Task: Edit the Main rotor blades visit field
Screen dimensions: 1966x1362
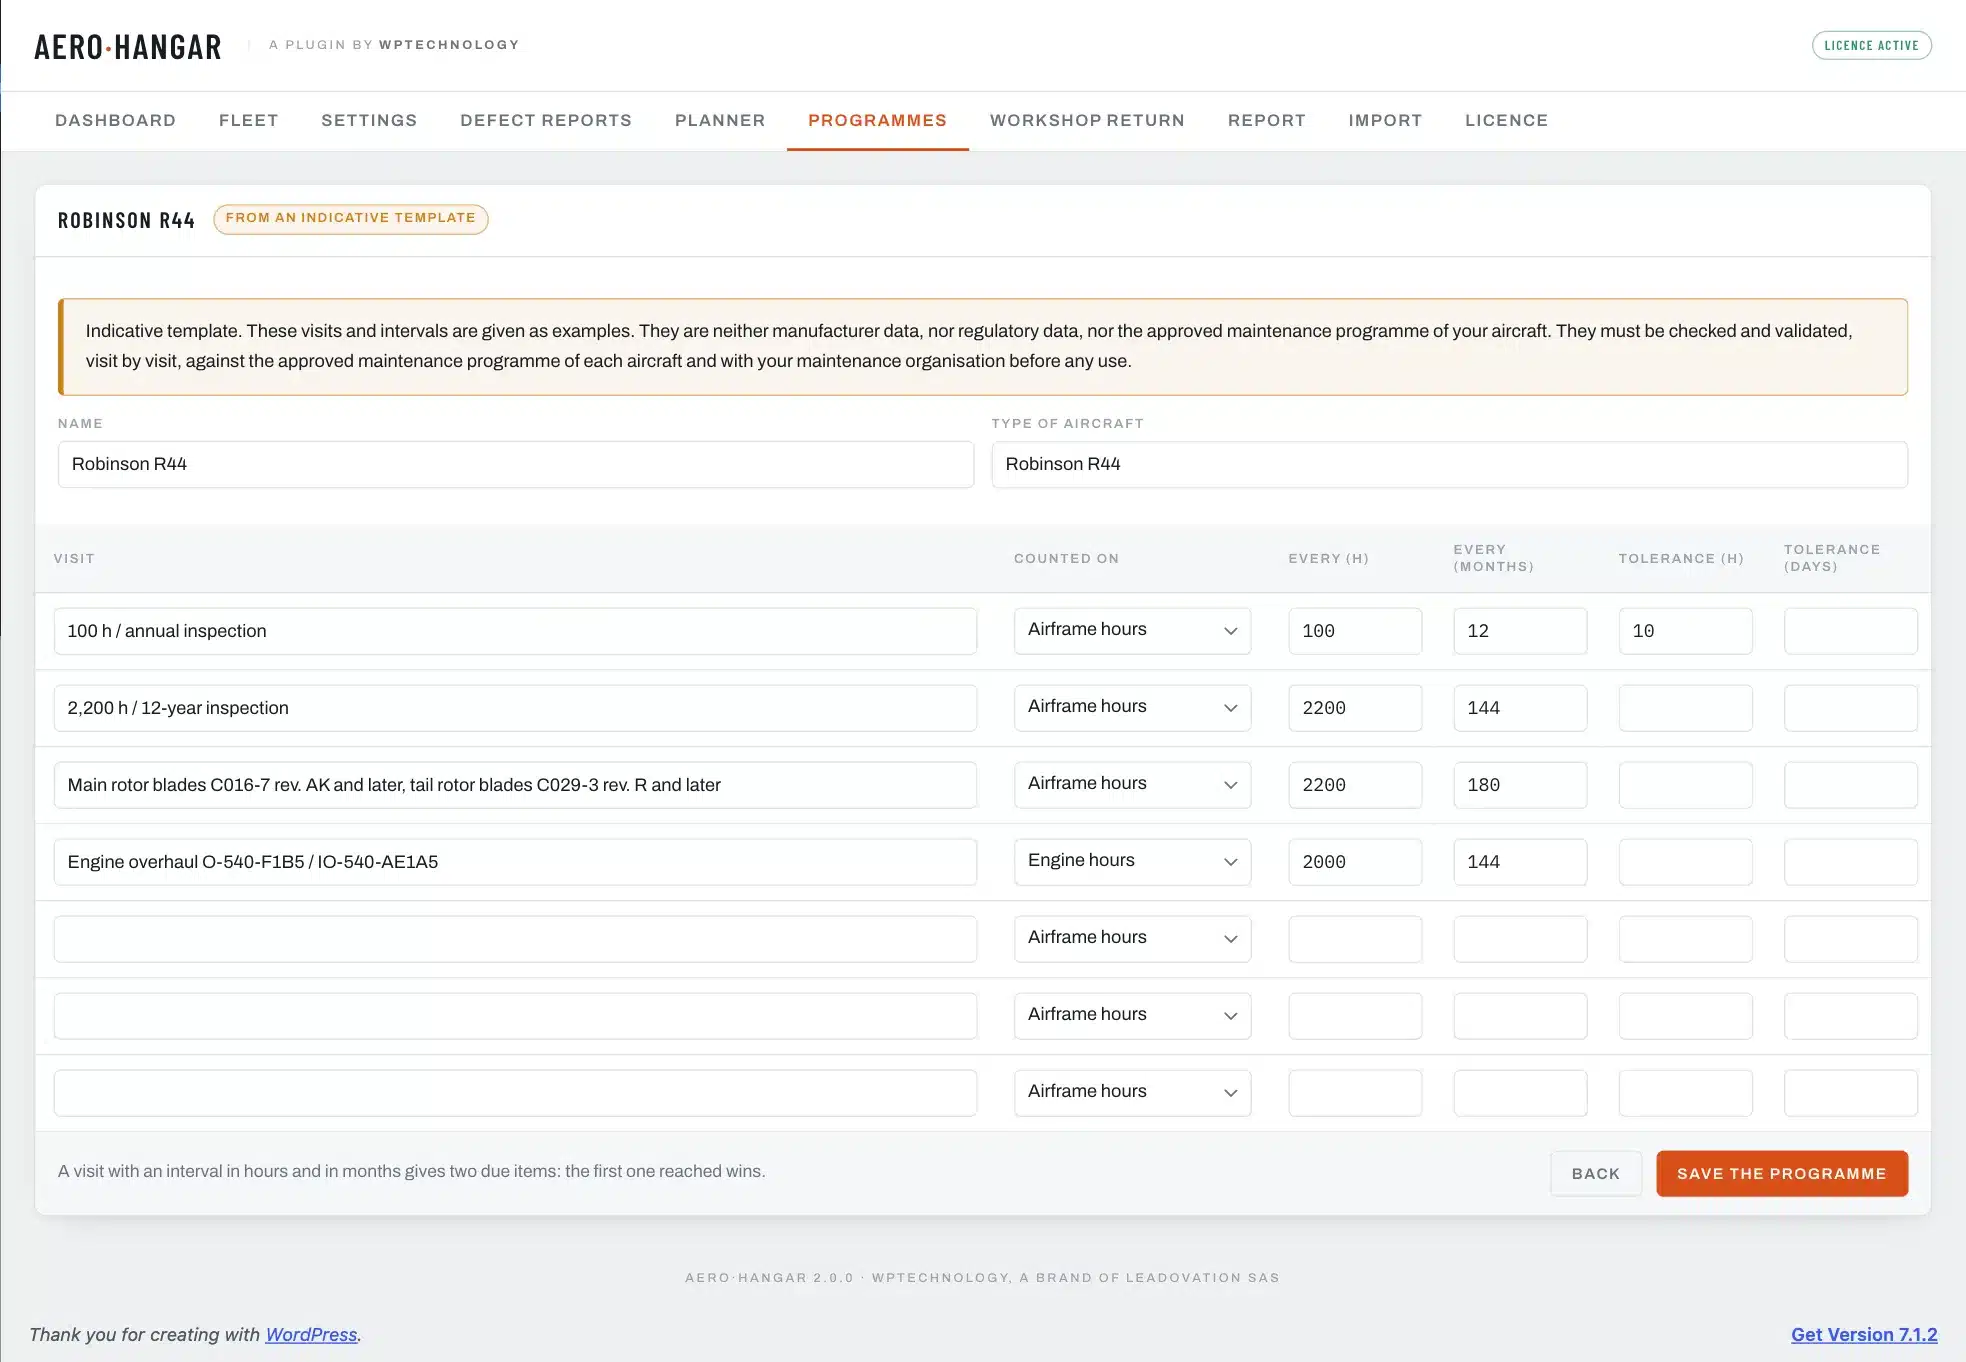Action: [515, 785]
